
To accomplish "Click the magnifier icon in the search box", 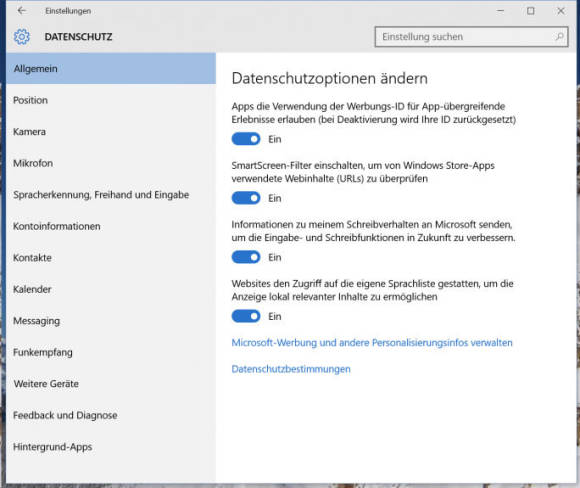I will (559, 37).
